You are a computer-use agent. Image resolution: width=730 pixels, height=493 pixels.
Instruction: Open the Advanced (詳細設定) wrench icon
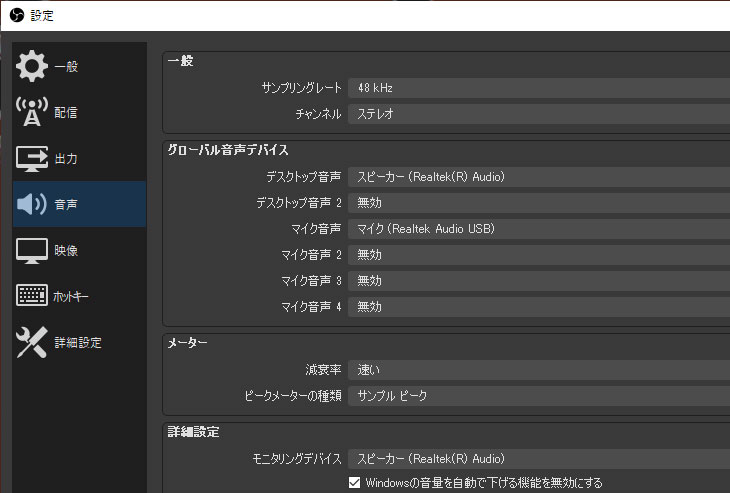point(32,343)
